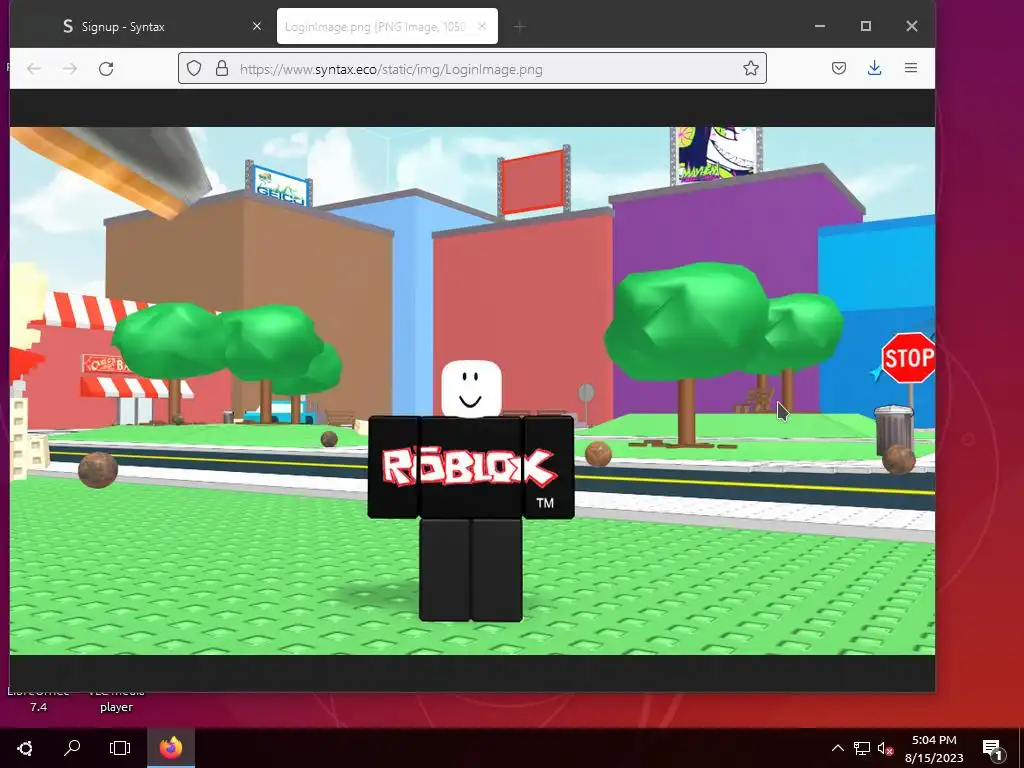Show hidden system tray icons
Viewport: 1024px width, 768px height.
coord(837,748)
